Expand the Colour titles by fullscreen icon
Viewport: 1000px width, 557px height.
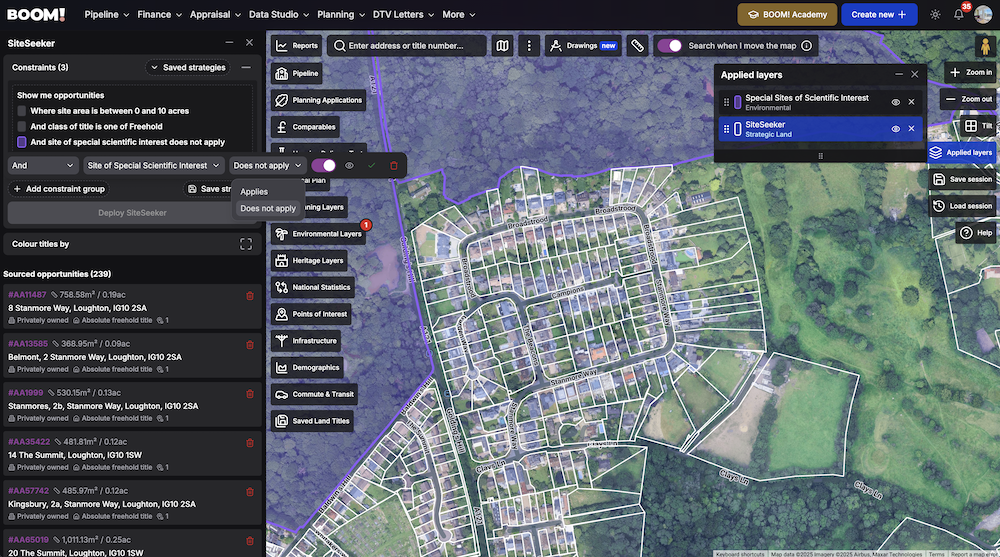click(246, 244)
